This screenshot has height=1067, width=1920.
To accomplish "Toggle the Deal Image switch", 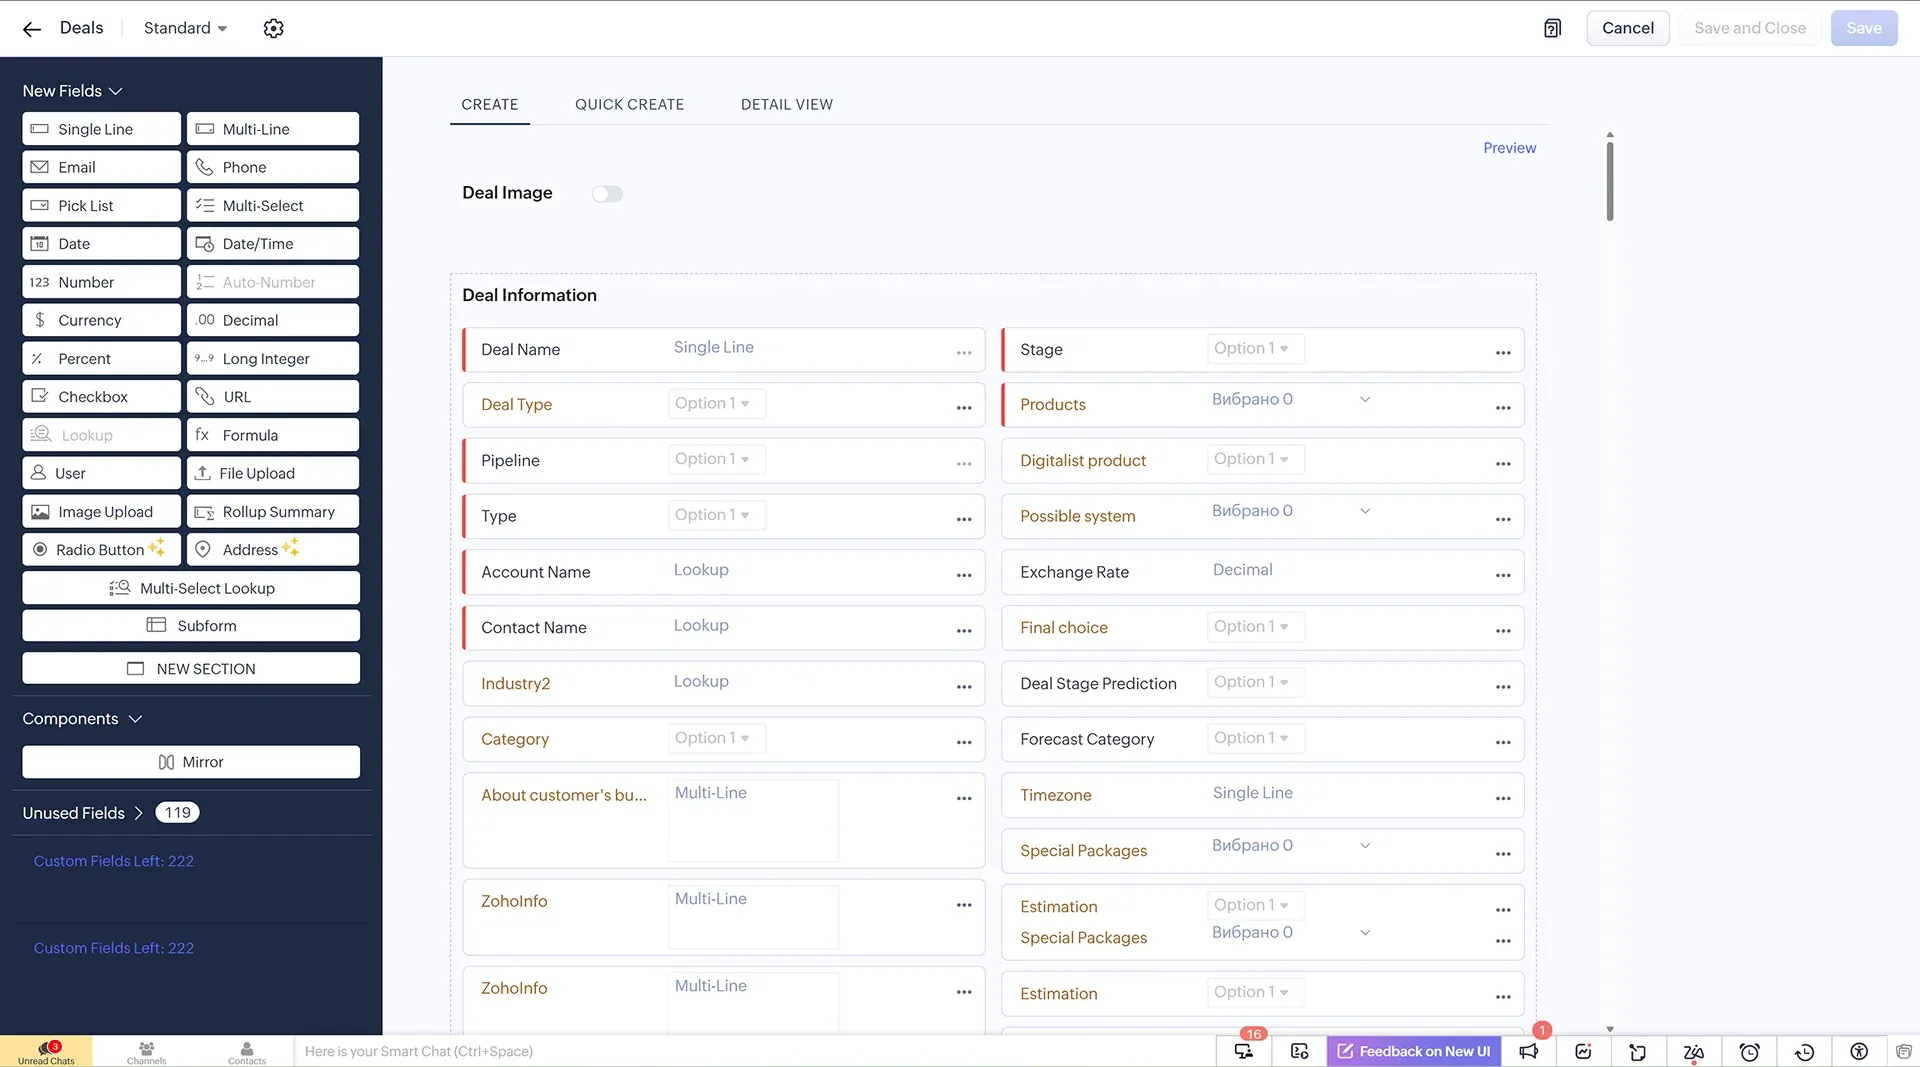I will point(607,194).
